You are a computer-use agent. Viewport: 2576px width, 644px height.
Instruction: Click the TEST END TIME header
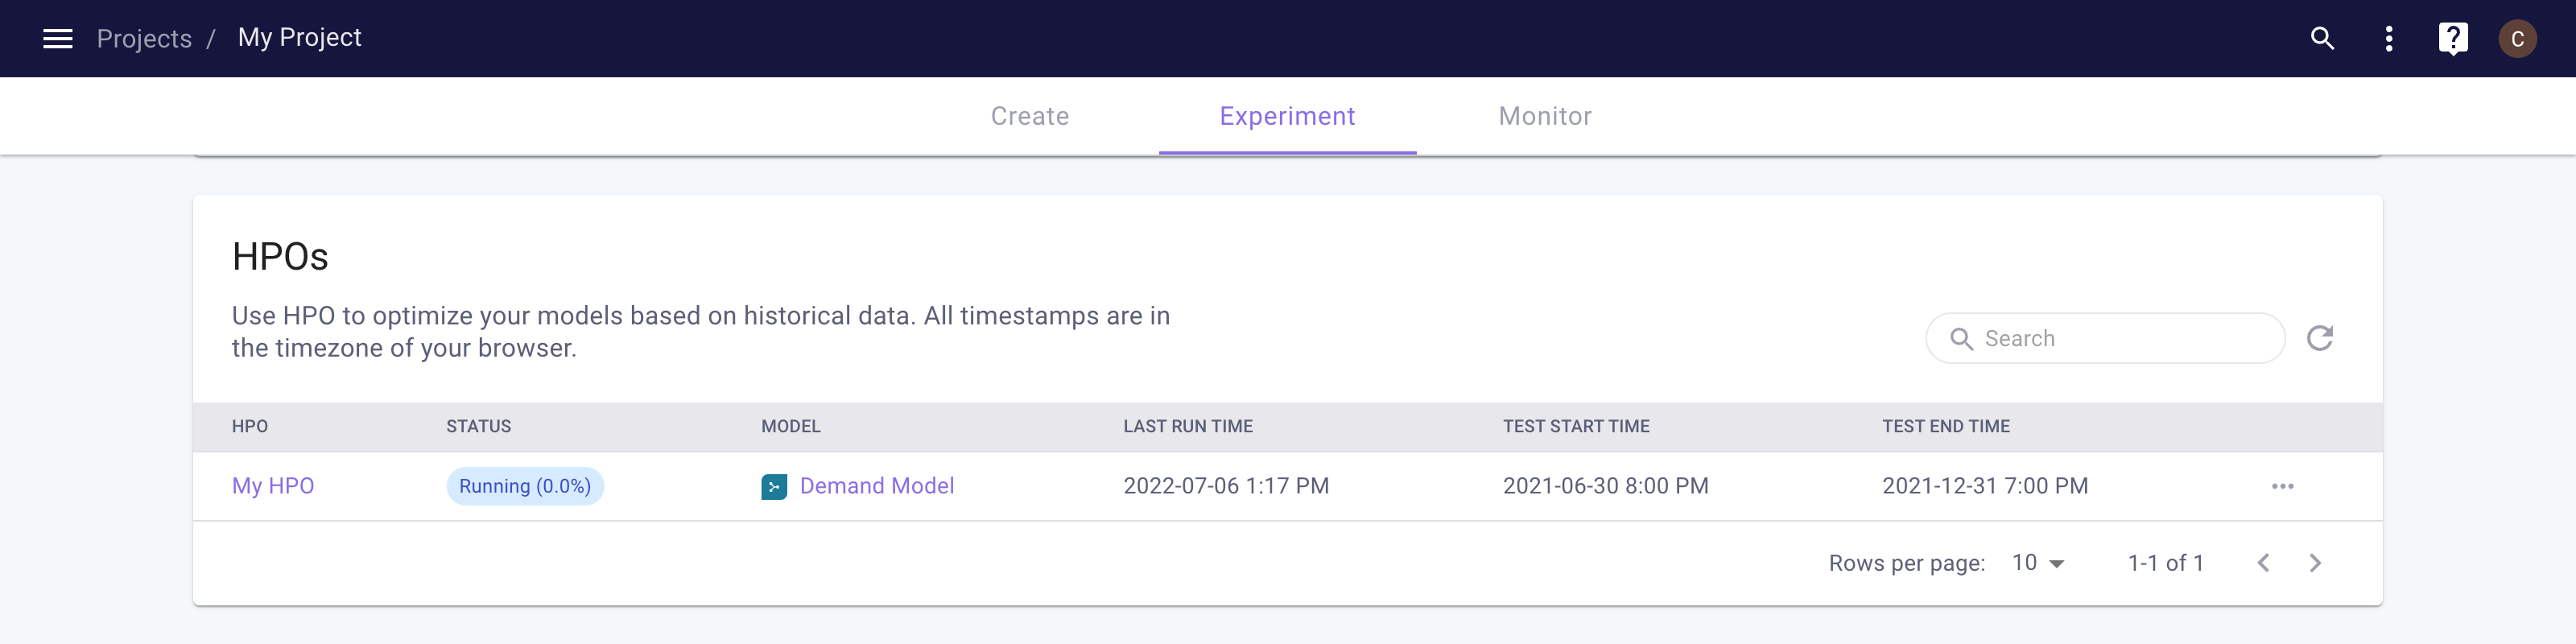pos(1945,426)
